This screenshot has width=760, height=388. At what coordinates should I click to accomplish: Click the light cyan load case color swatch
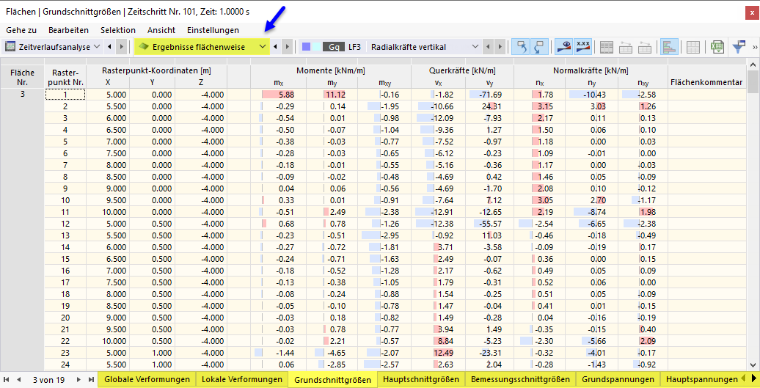[x=316, y=47]
